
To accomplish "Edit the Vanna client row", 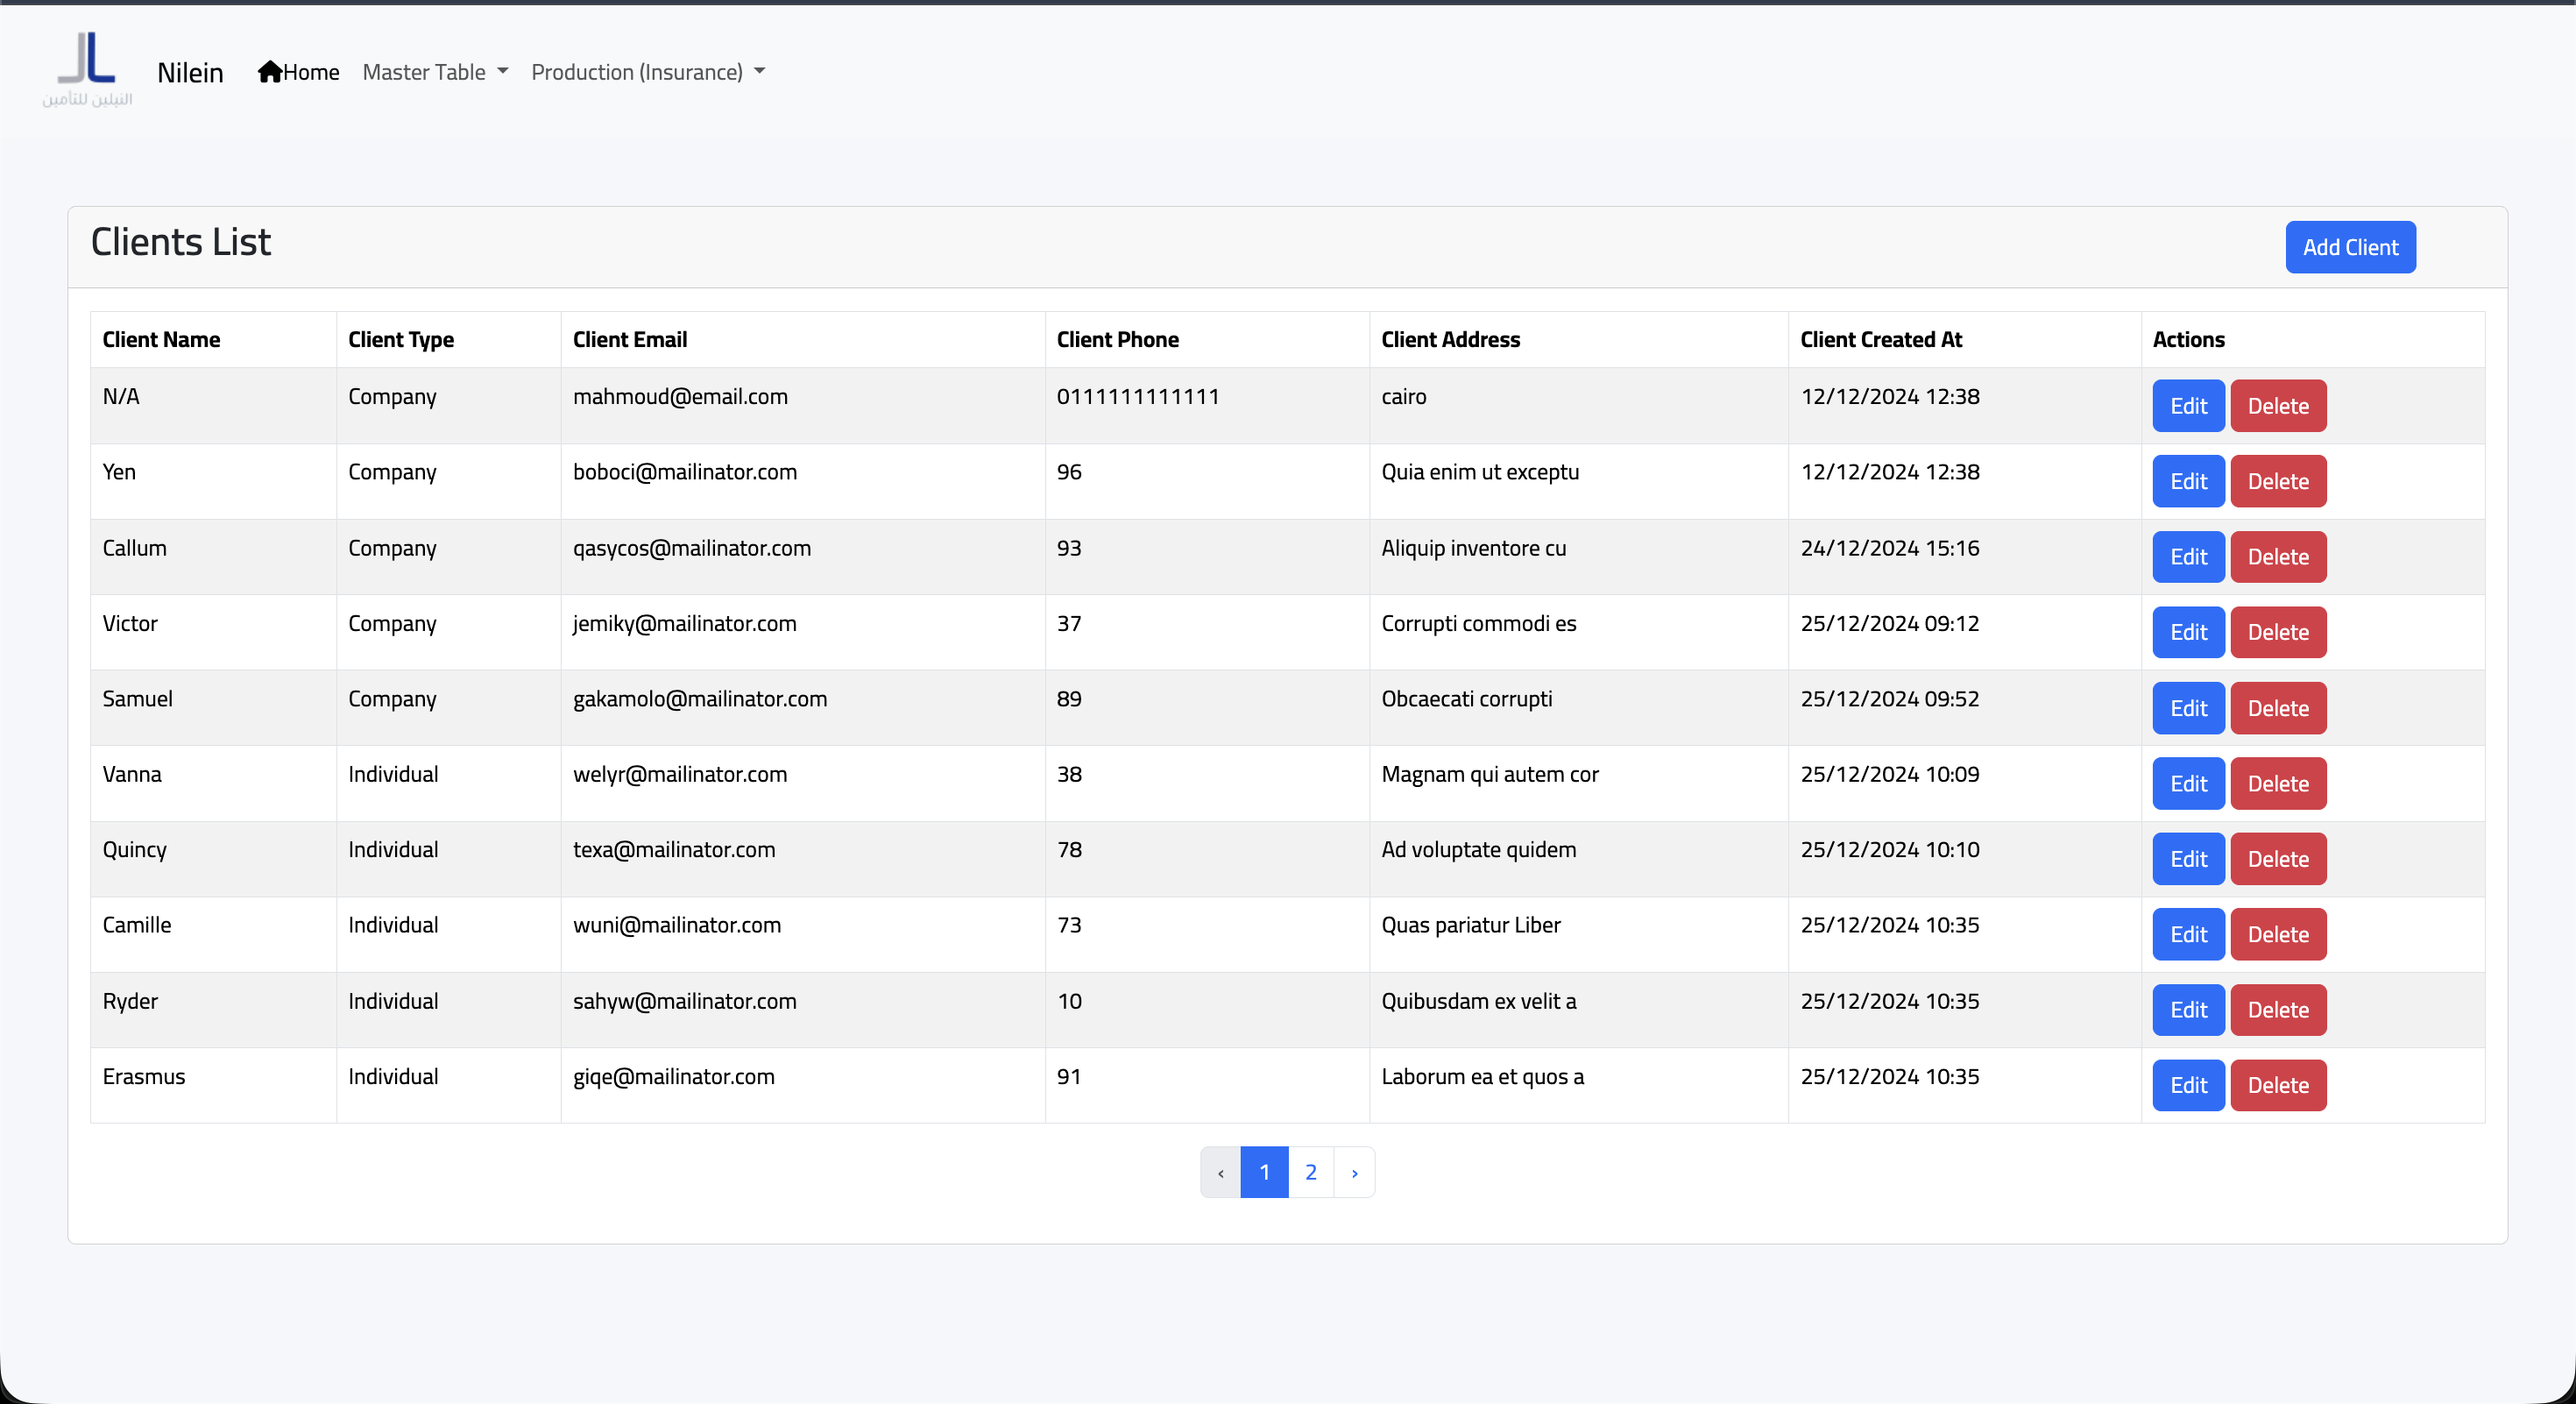I will [x=2187, y=784].
